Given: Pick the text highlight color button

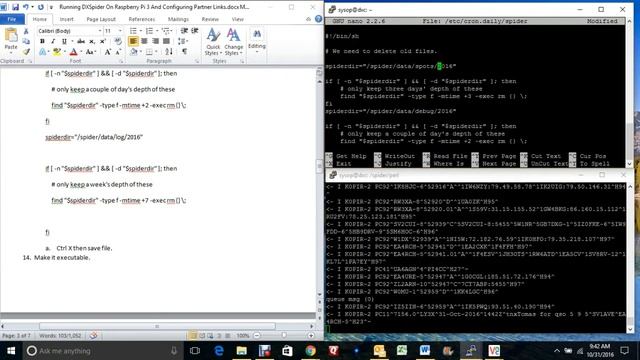Looking at the screenshot, I should coord(56,52).
